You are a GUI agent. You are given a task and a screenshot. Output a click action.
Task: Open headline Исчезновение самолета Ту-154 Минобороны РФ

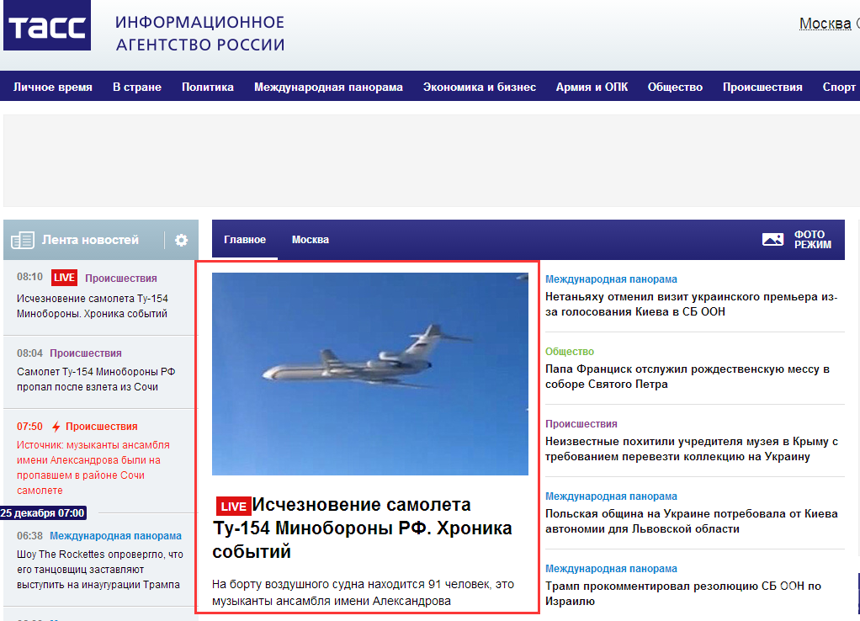click(x=362, y=528)
